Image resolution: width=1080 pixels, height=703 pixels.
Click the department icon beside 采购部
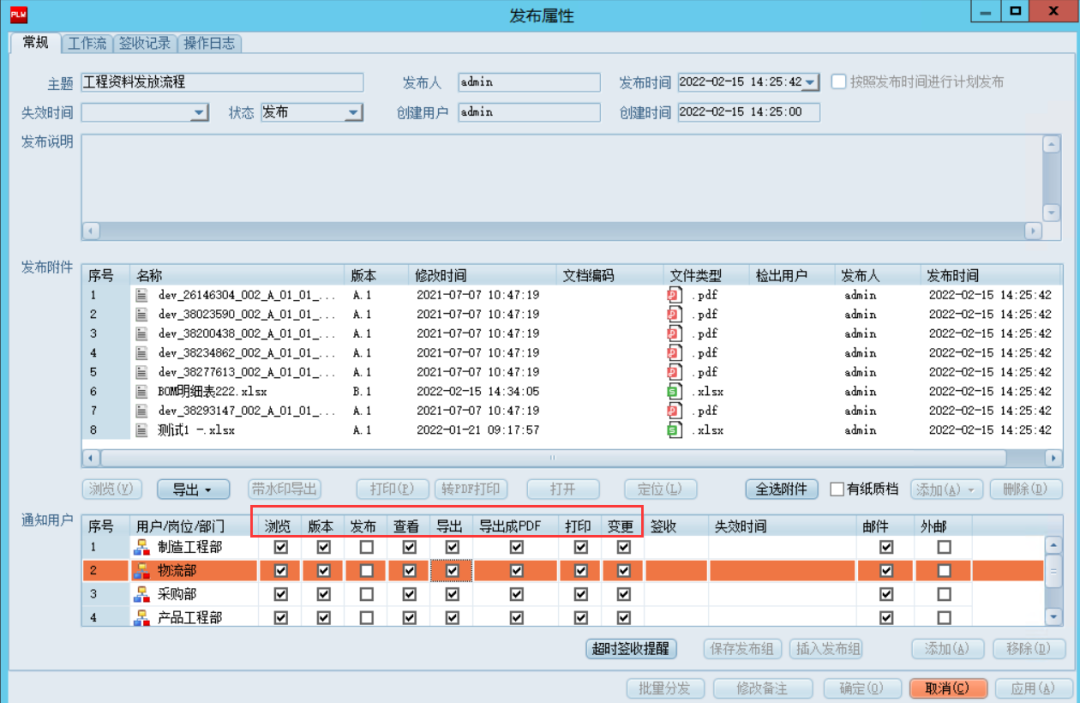141,594
